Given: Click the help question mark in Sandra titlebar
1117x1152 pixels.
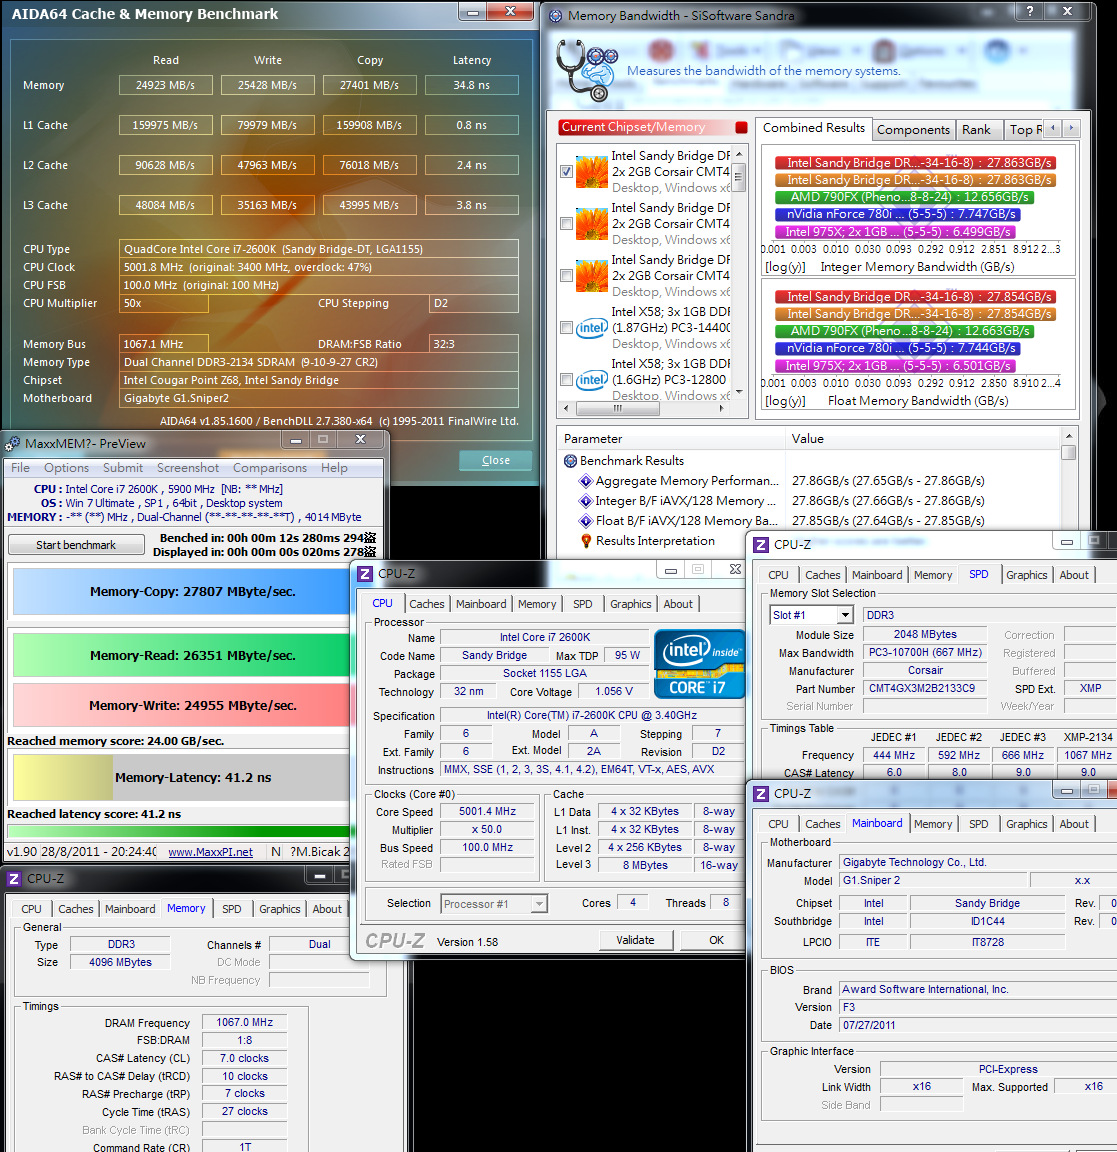Looking at the screenshot, I should click(x=1030, y=11).
